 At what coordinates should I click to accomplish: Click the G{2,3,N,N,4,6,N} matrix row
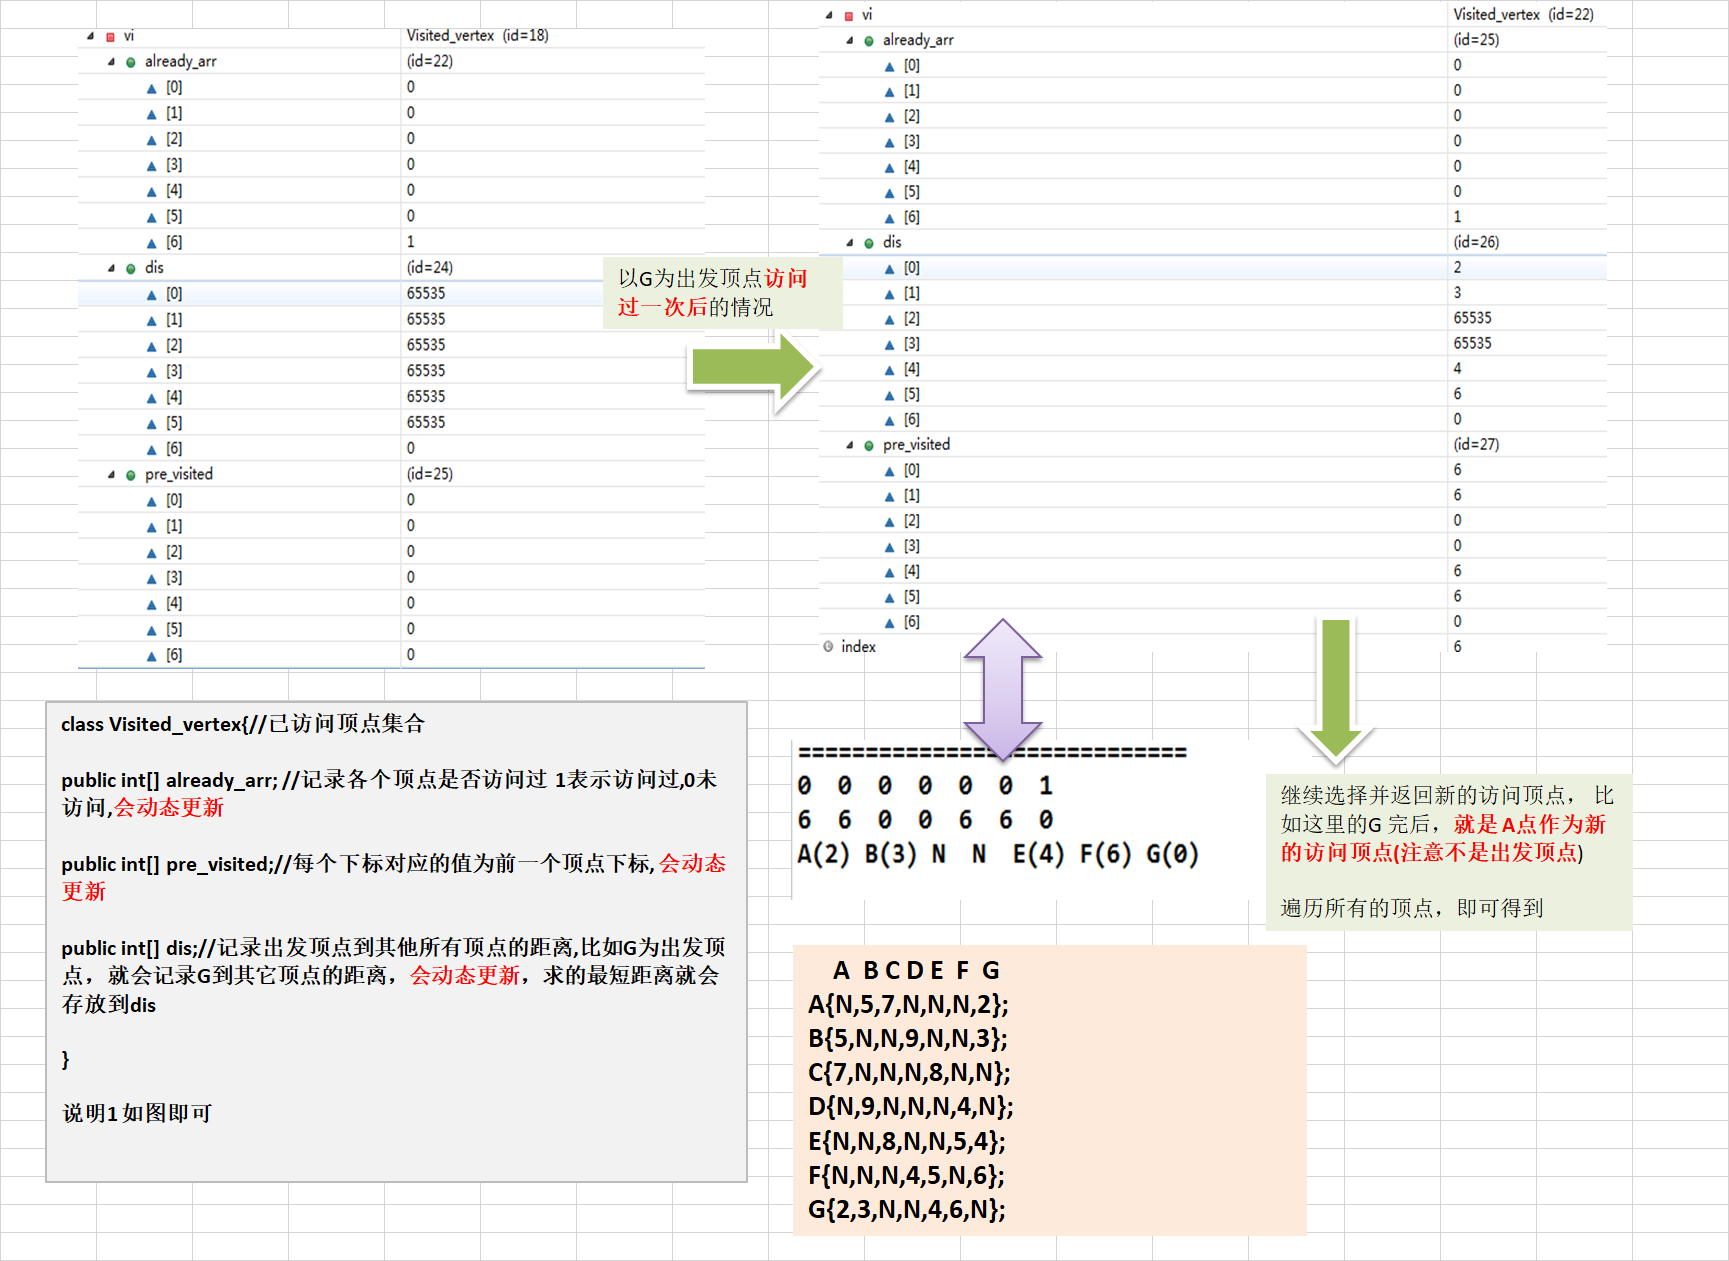click(907, 1209)
